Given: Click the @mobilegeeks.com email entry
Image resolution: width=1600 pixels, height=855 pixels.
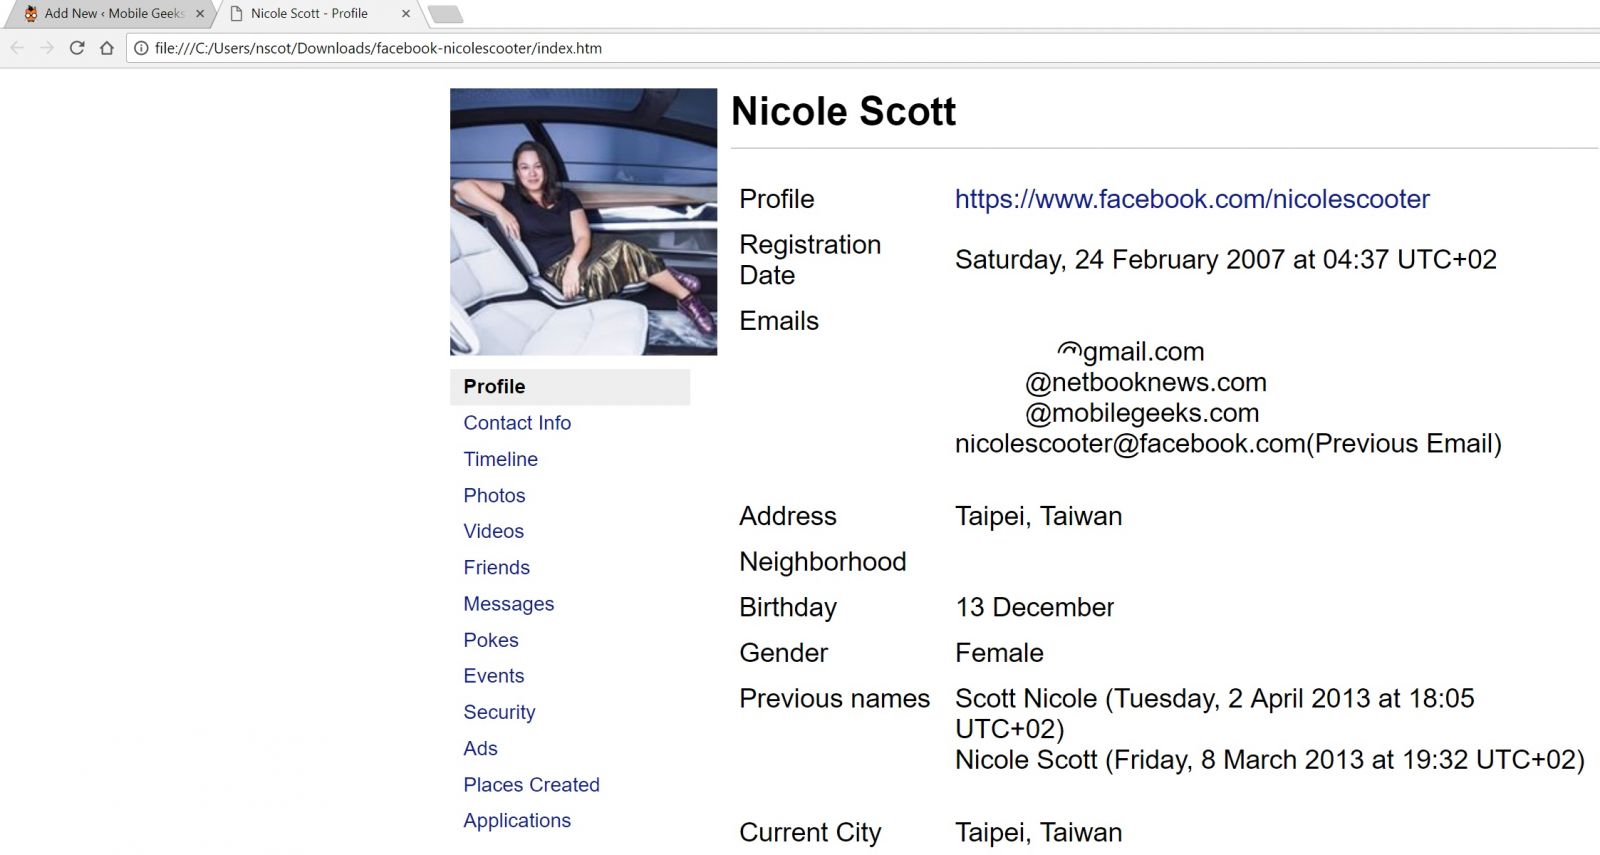Looking at the screenshot, I should pyautogui.click(x=1142, y=413).
